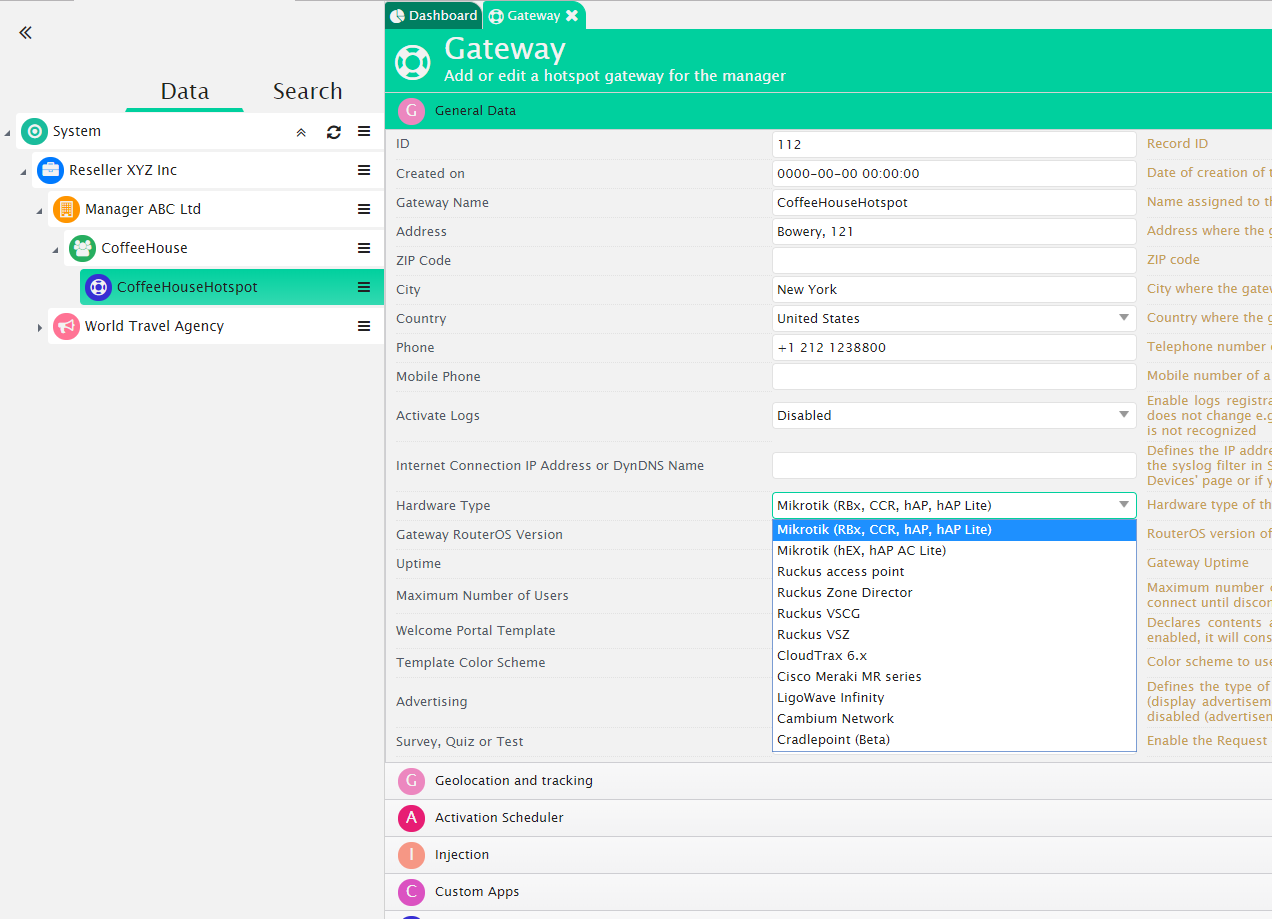Click the Gateway Name input field

(953, 202)
